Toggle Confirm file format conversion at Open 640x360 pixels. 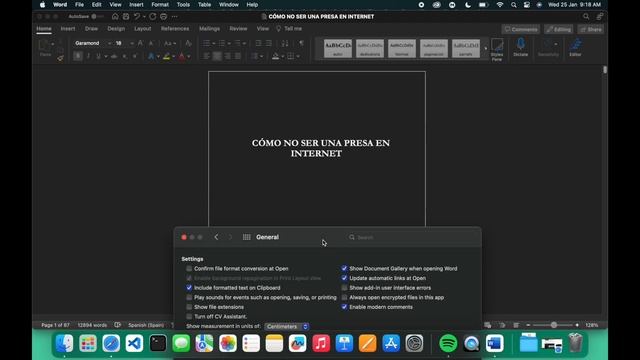tap(189, 269)
